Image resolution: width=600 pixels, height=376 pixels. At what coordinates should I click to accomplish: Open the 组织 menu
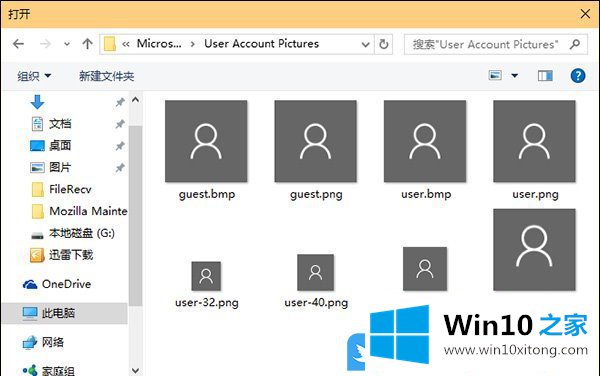(34, 76)
